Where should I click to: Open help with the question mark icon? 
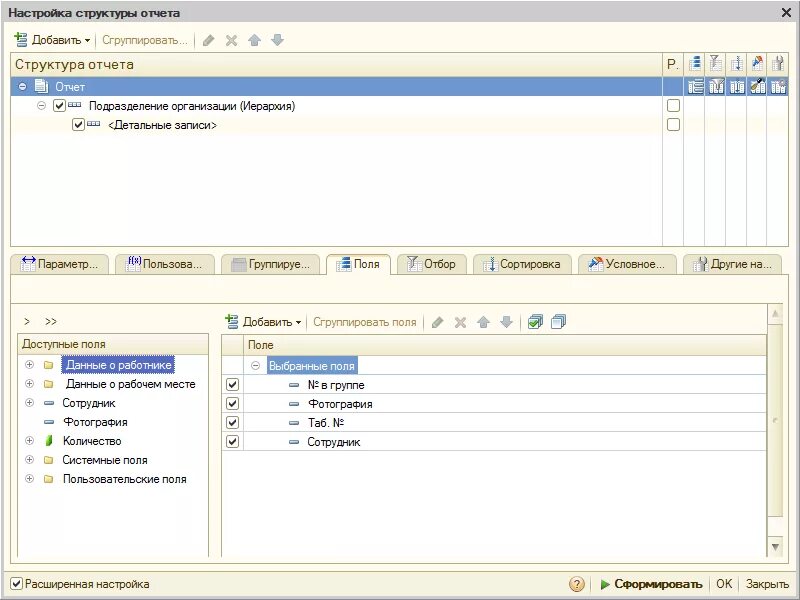click(x=577, y=584)
